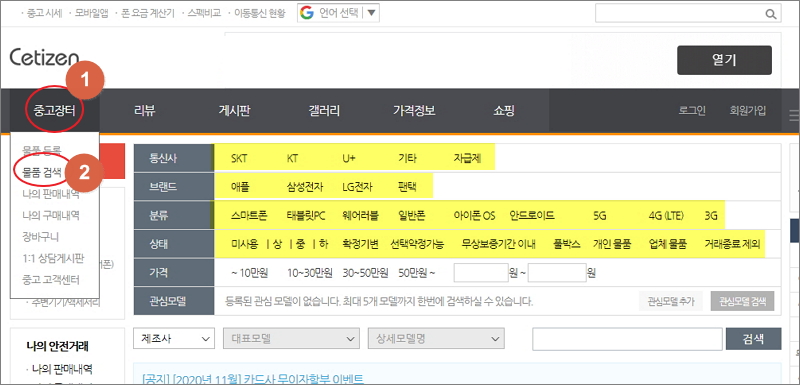Toggle 선택약정가능 filter

[417, 244]
